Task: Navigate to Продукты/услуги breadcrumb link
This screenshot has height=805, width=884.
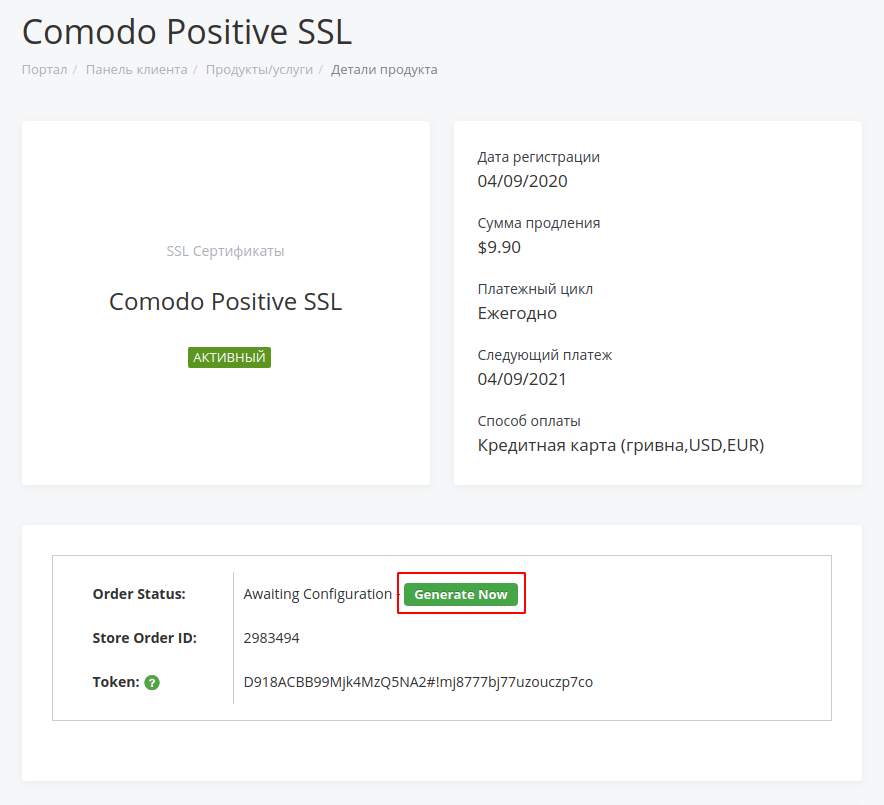Action: [x=259, y=70]
